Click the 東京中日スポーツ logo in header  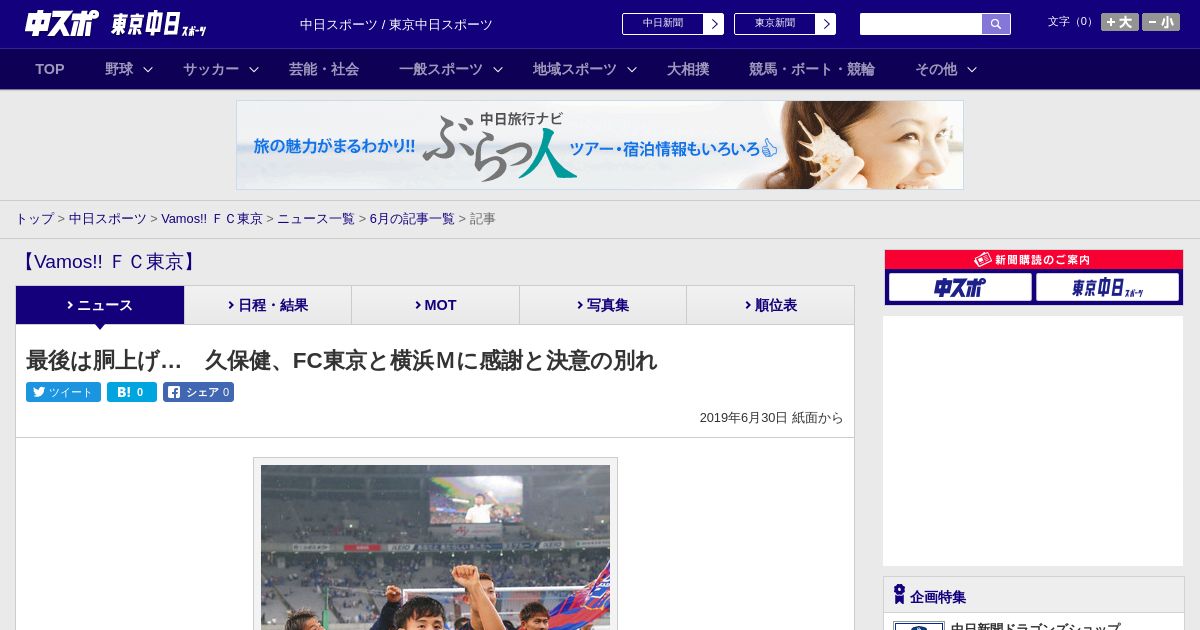point(158,24)
